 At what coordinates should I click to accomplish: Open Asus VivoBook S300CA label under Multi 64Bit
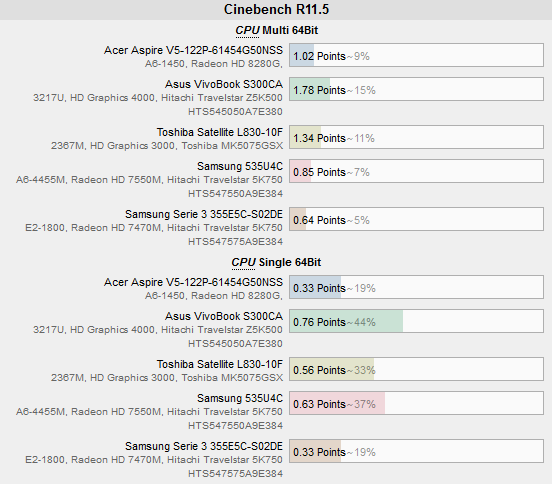[x=224, y=84]
